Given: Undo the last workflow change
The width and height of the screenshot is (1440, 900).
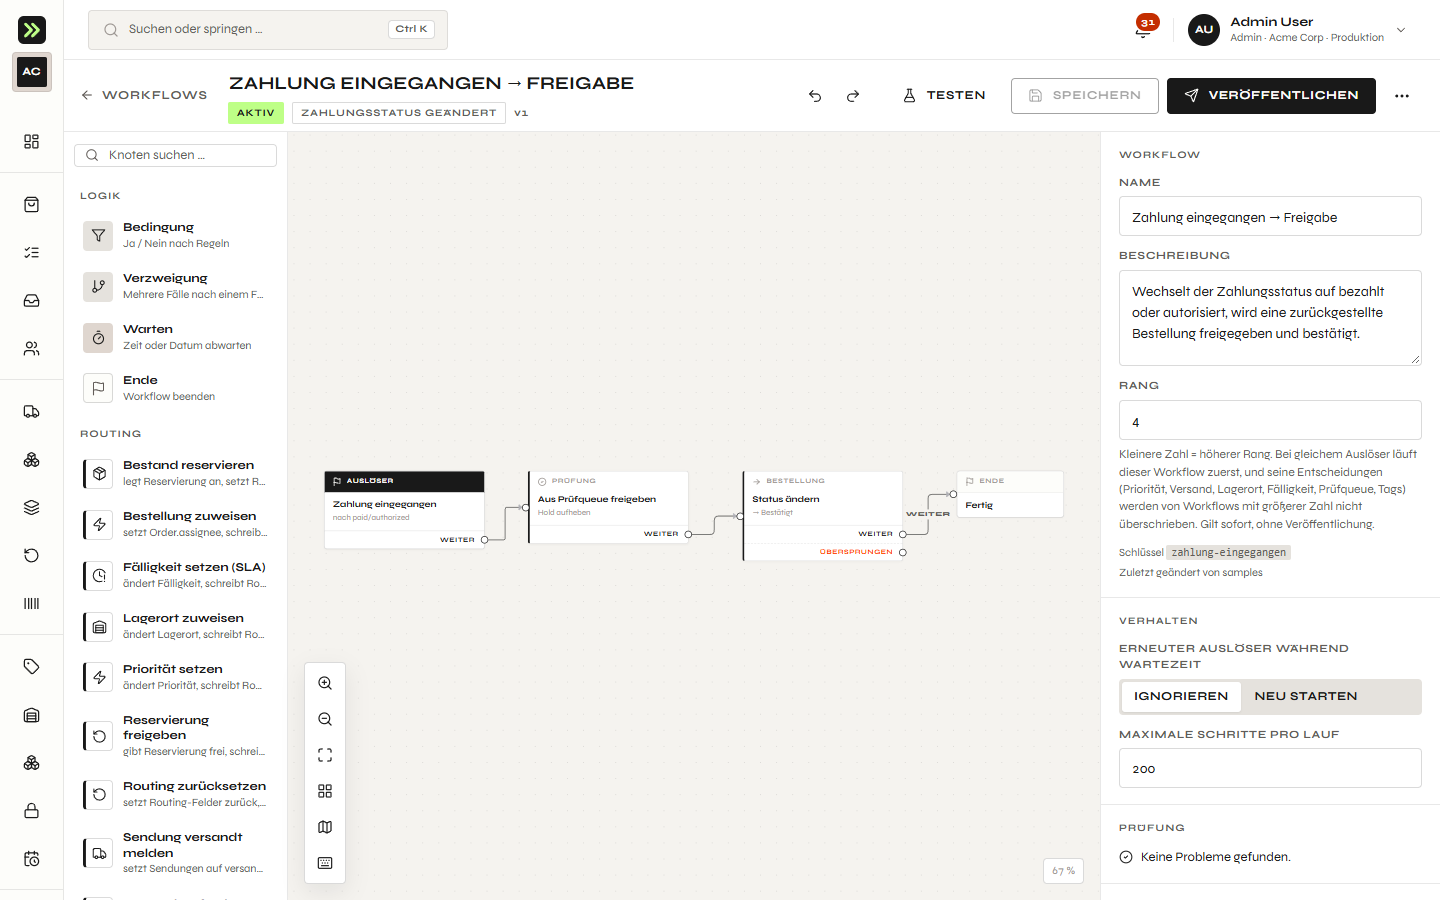Looking at the screenshot, I should pos(815,96).
